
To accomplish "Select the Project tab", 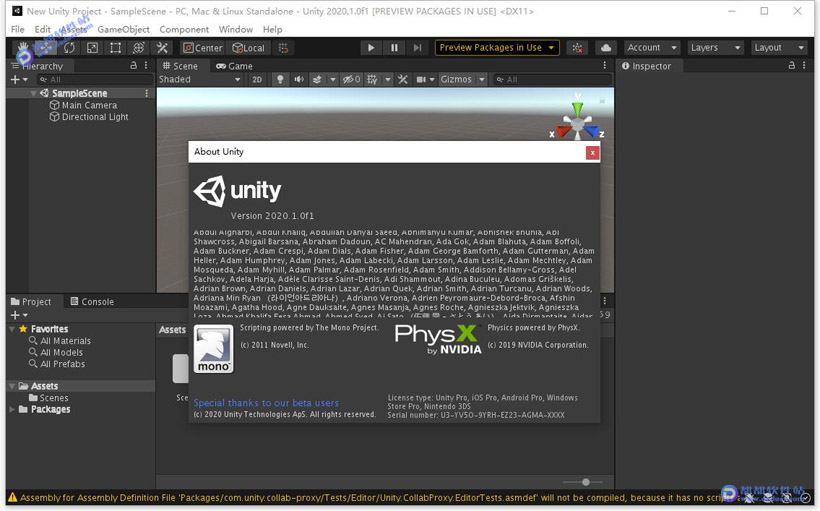I will pos(32,301).
